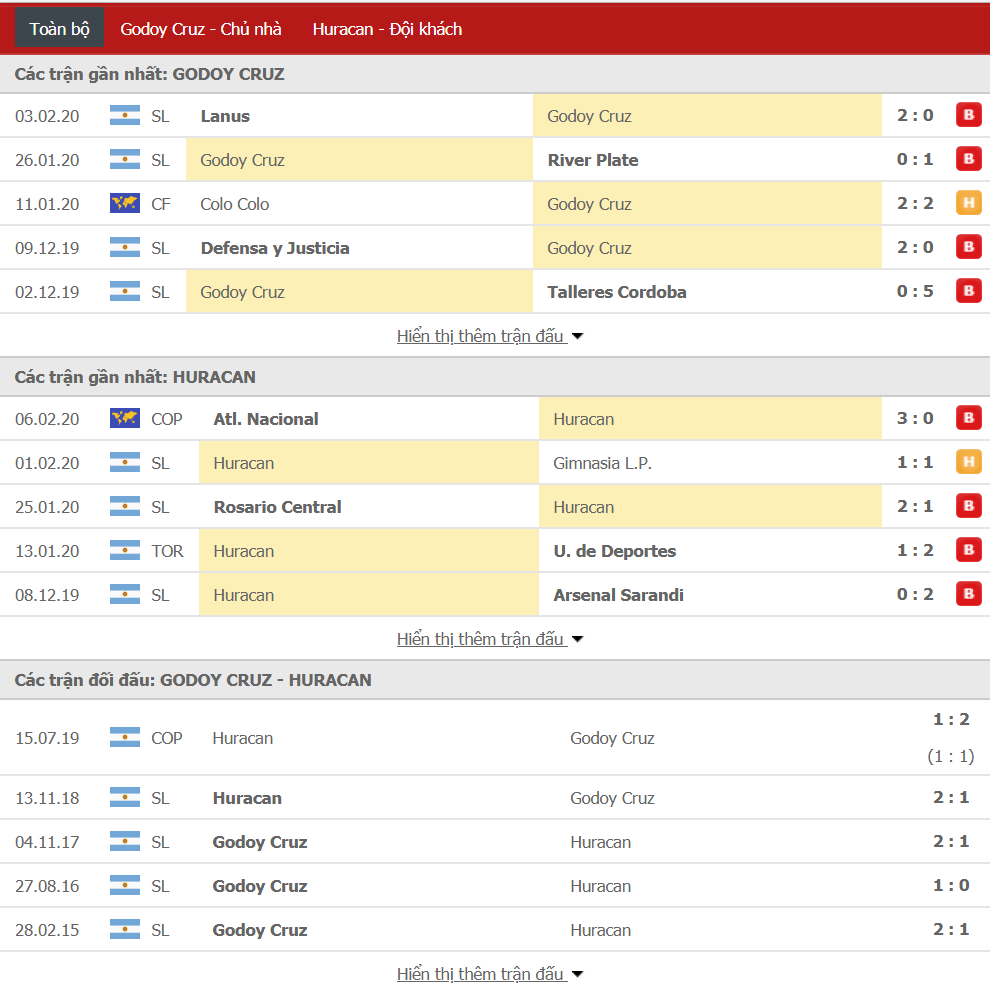Click the (1 : 1) halftime score

[x=950, y=756]
